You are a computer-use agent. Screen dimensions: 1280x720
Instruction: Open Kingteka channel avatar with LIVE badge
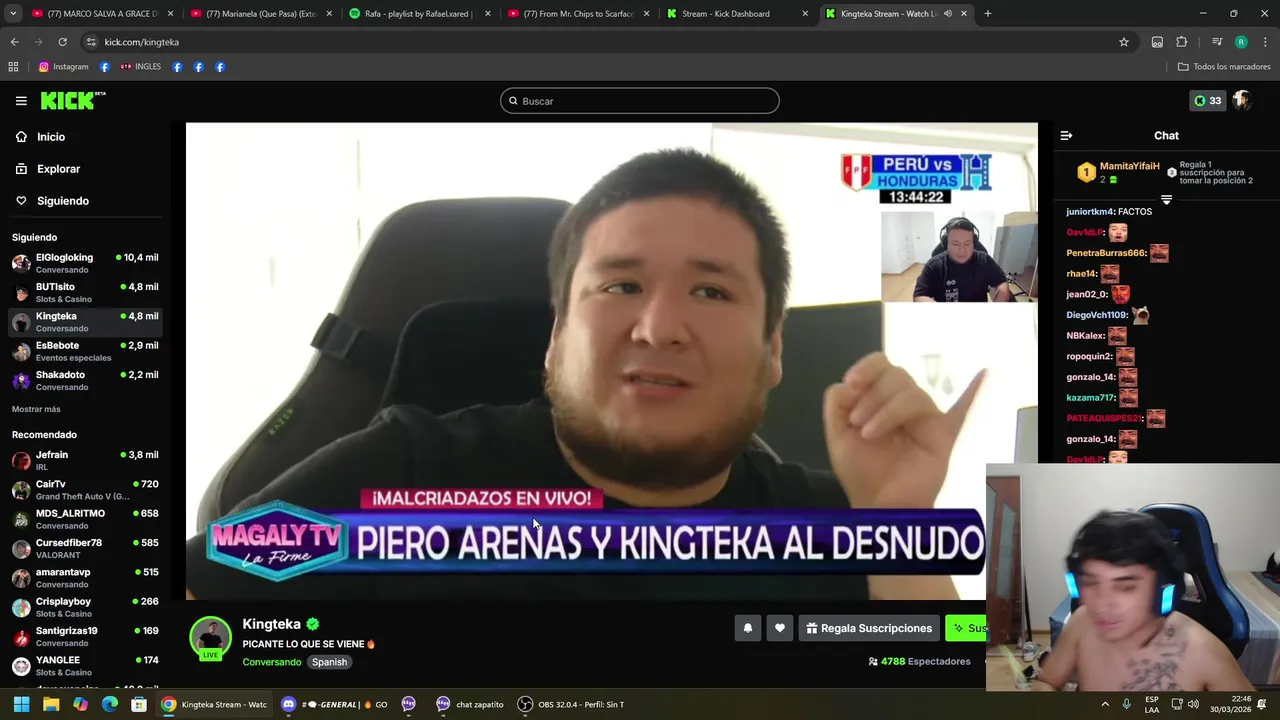pos(211,639)
